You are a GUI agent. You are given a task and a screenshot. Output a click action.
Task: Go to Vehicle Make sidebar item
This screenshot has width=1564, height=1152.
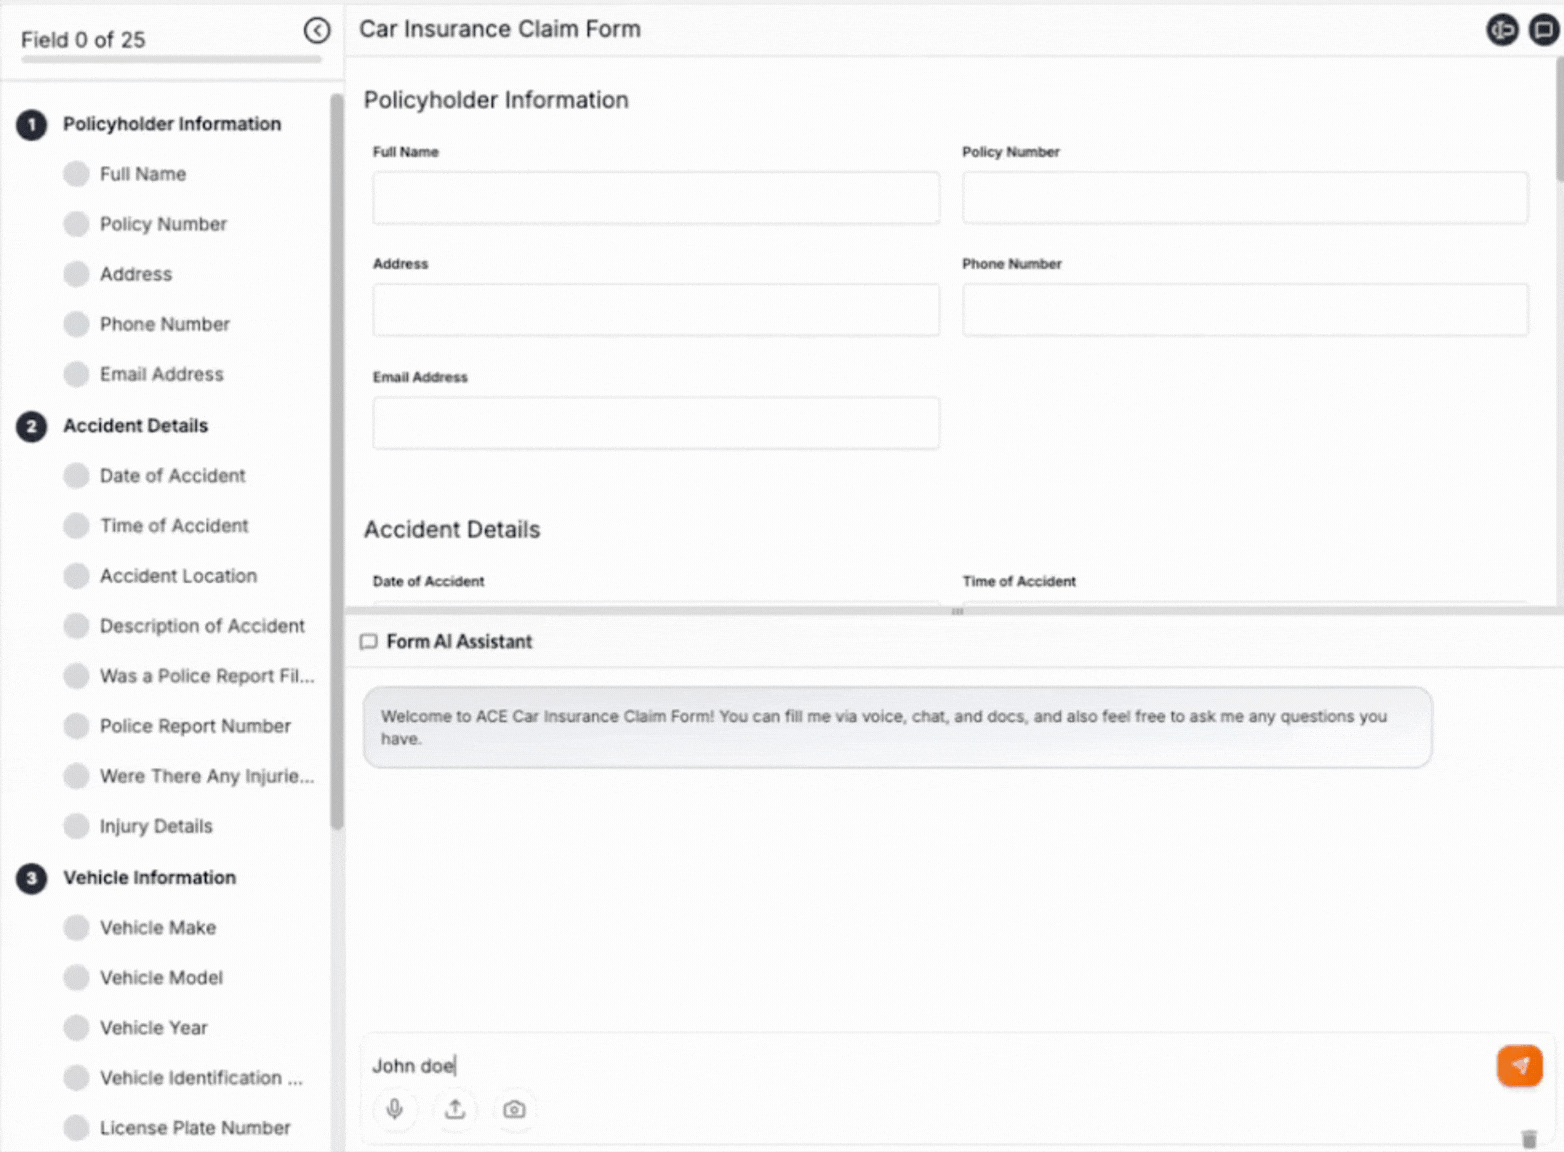pyautogui.click(x=140, y=928)
